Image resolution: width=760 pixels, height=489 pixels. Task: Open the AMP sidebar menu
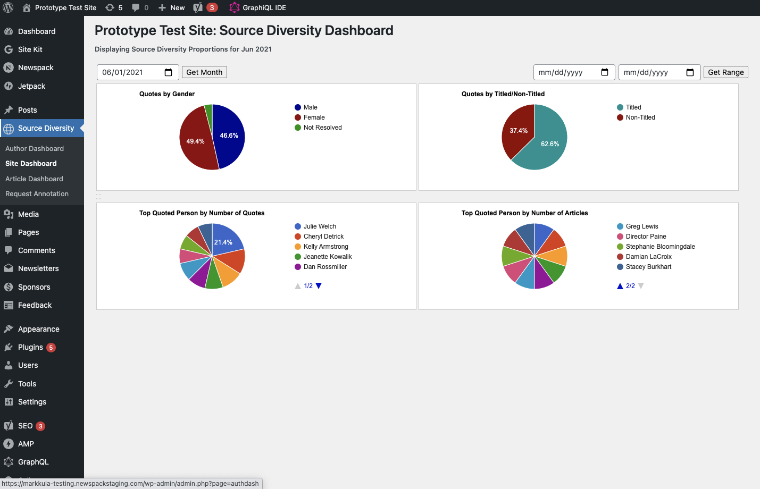[x=26, y=443]
